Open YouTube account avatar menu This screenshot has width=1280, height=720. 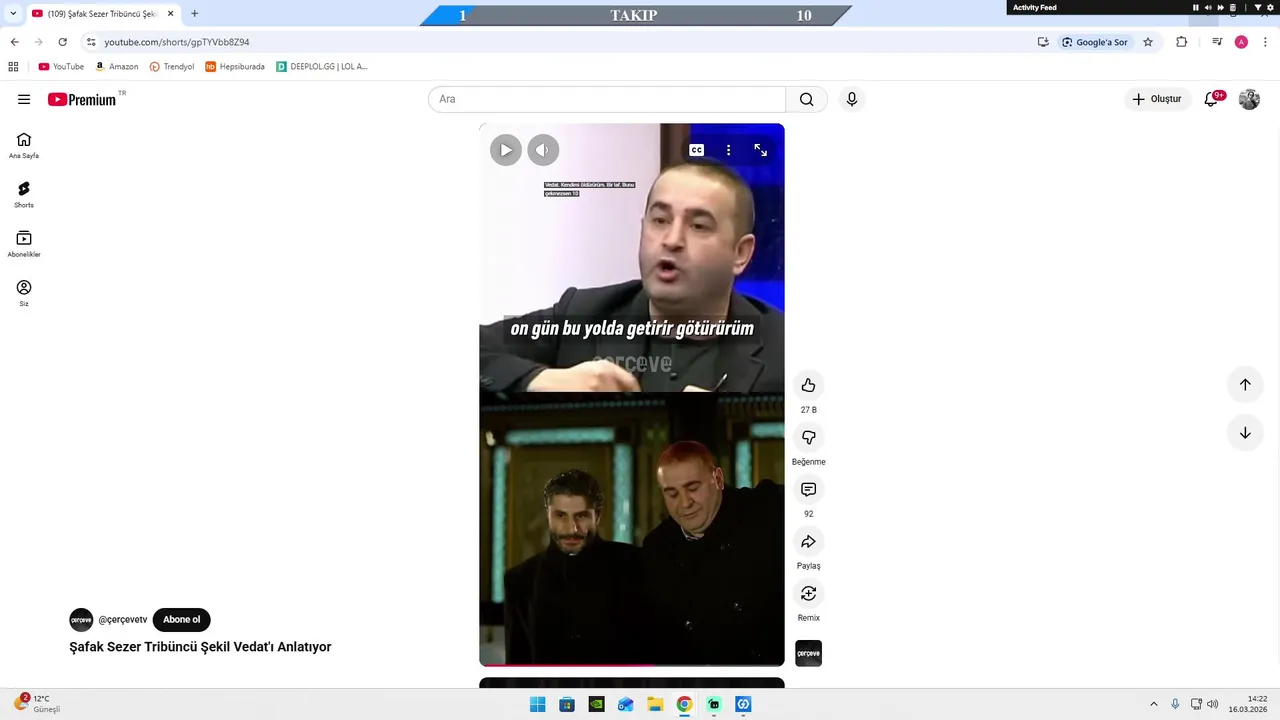1249,99
